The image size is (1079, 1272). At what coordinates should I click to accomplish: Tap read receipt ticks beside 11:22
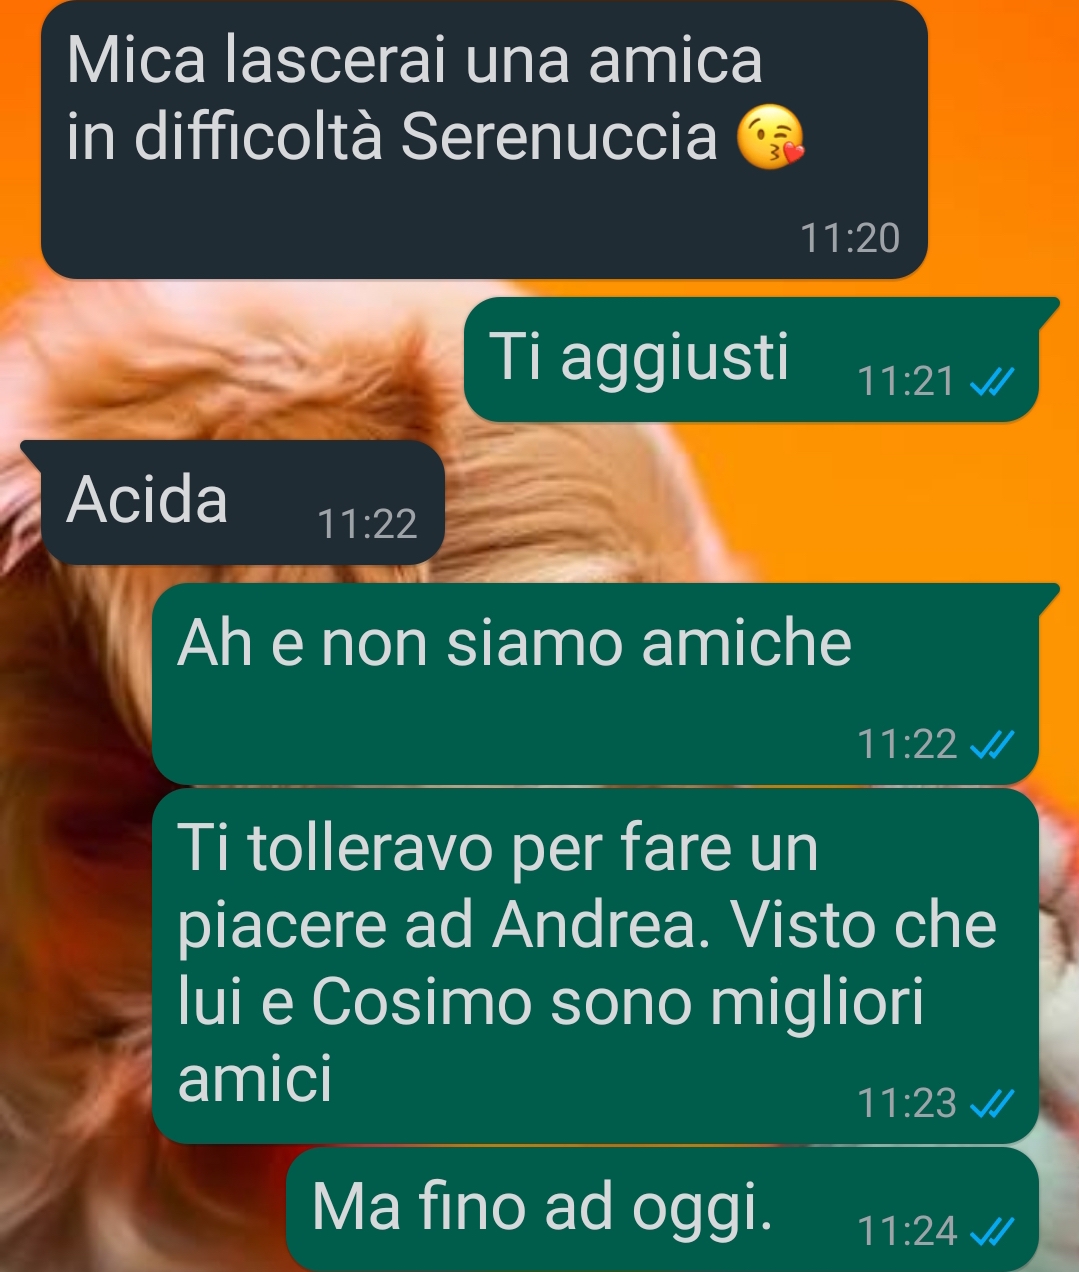(x=993, y=744)
